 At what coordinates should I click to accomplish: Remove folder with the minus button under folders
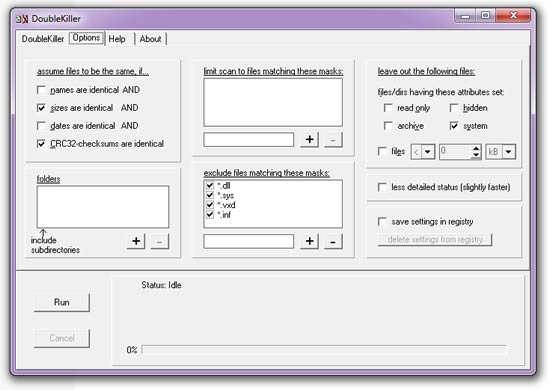pos(159,242)
